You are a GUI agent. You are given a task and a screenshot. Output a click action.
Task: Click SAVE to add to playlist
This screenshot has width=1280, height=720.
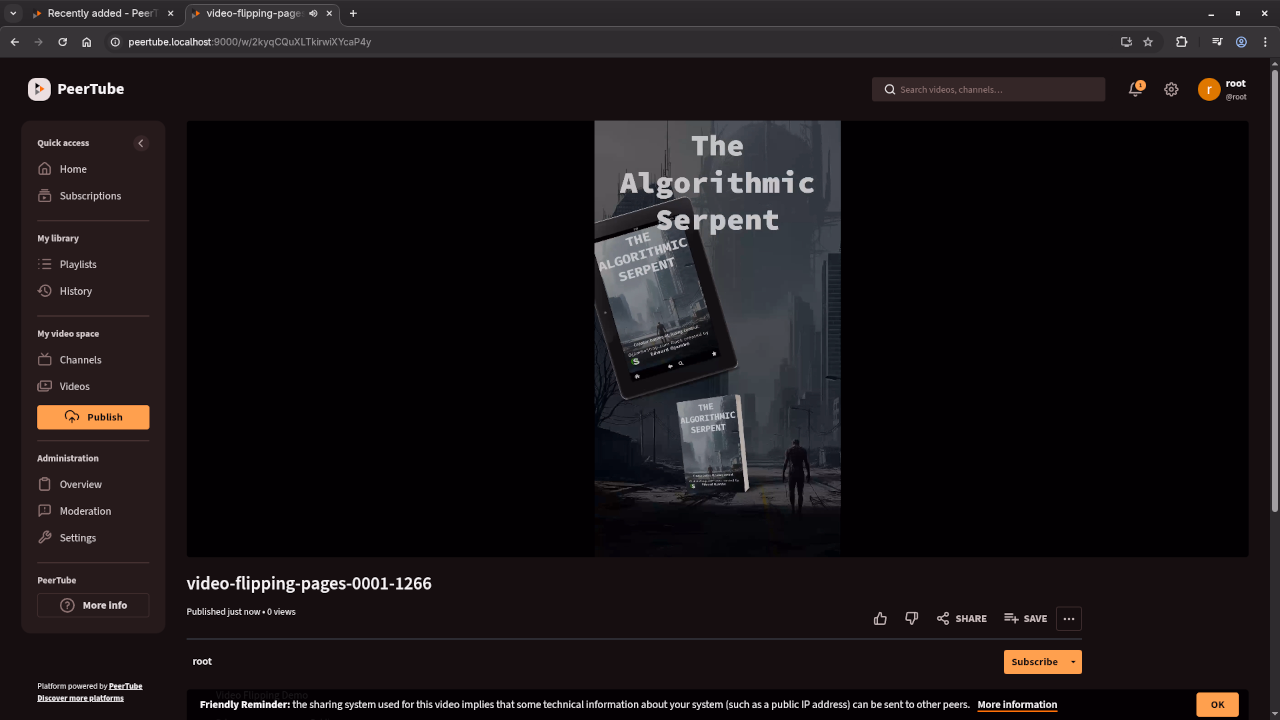pyautogui.click(x=1025, y=619)
